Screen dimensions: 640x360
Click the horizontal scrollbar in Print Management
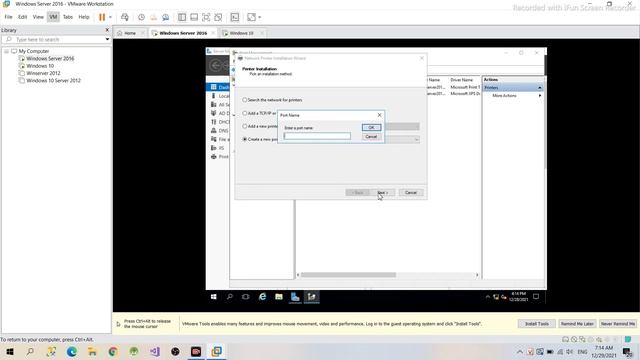coord(349,275)
